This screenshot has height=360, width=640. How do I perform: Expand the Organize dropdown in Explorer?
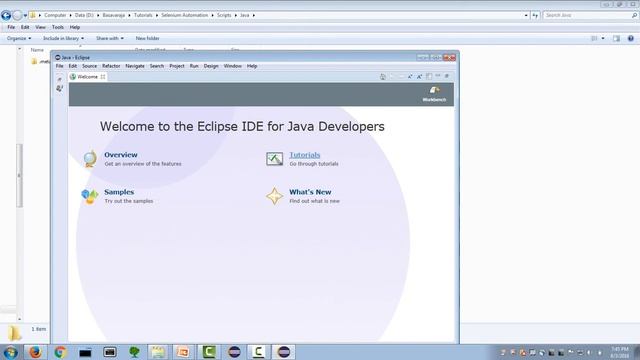pos(19,38)
